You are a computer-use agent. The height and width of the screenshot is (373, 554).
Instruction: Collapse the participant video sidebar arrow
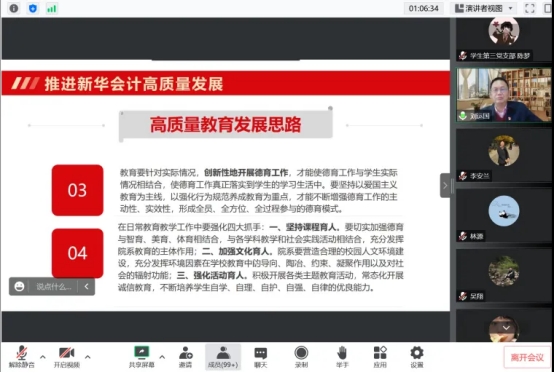click(x=445, y=185)
